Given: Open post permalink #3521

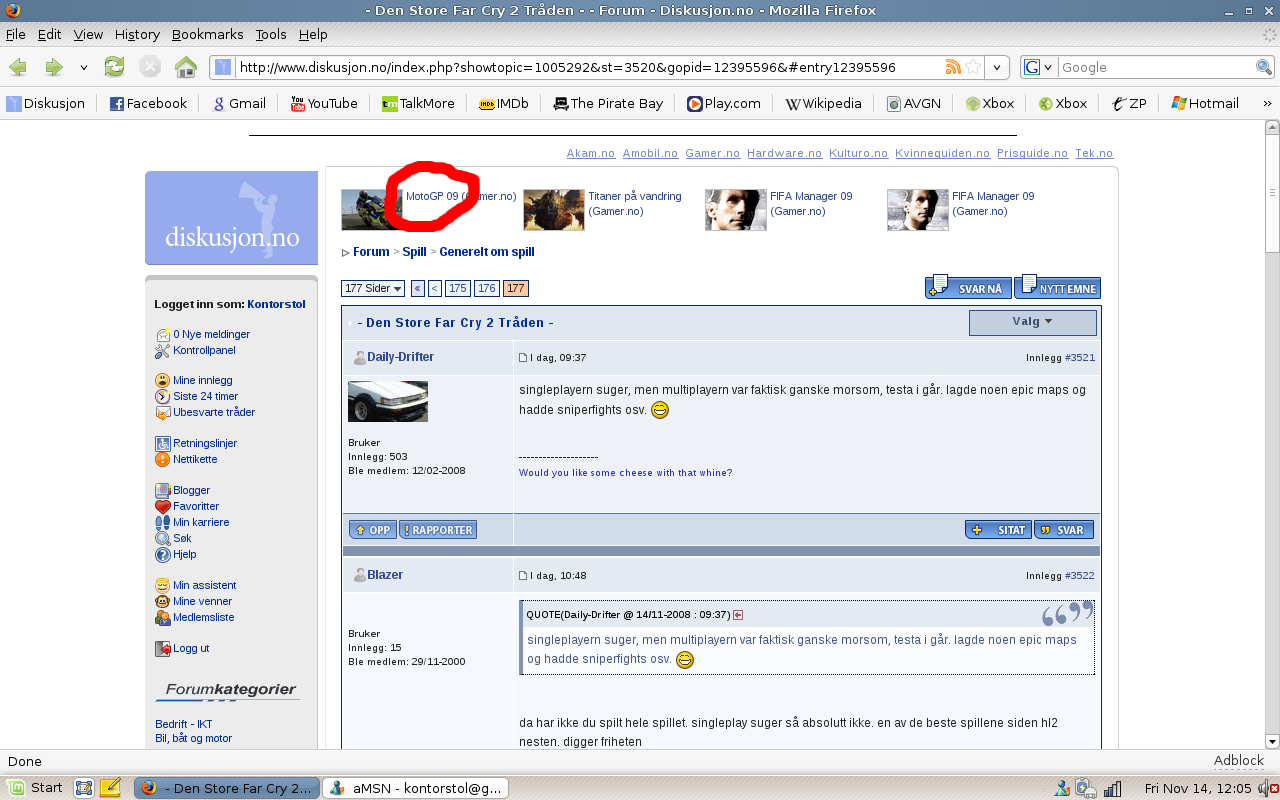Looking at the screenshot, I should [1080, 357].
